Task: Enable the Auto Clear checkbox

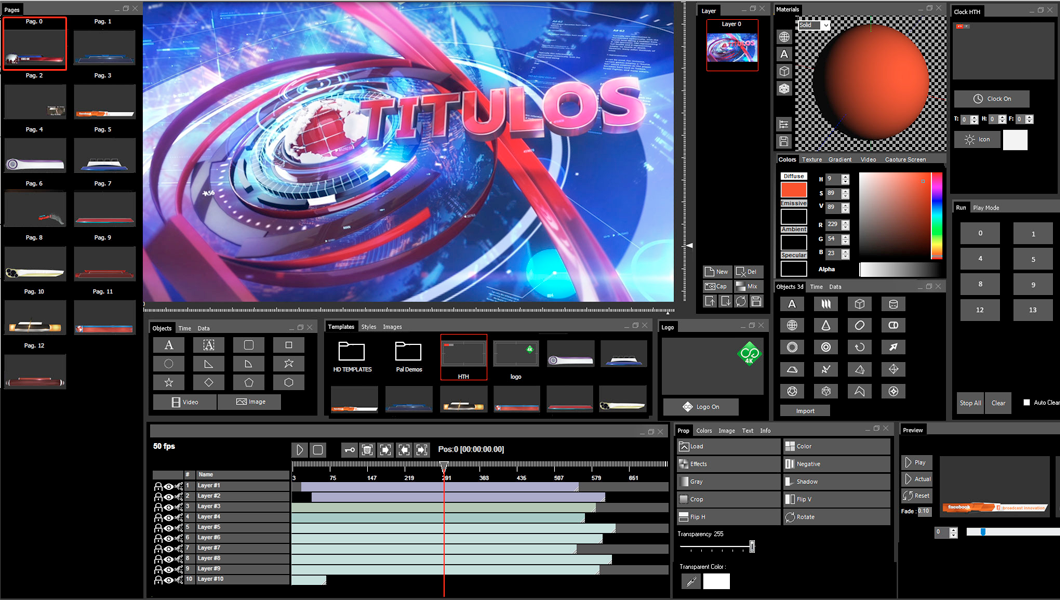Action: click(1026, 403)
